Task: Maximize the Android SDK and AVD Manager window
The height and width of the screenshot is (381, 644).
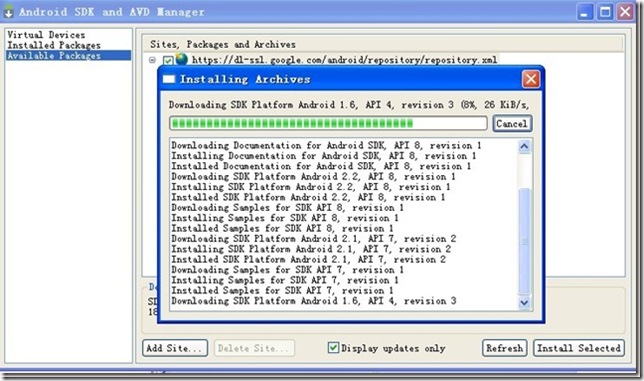Action: (605, 11)
